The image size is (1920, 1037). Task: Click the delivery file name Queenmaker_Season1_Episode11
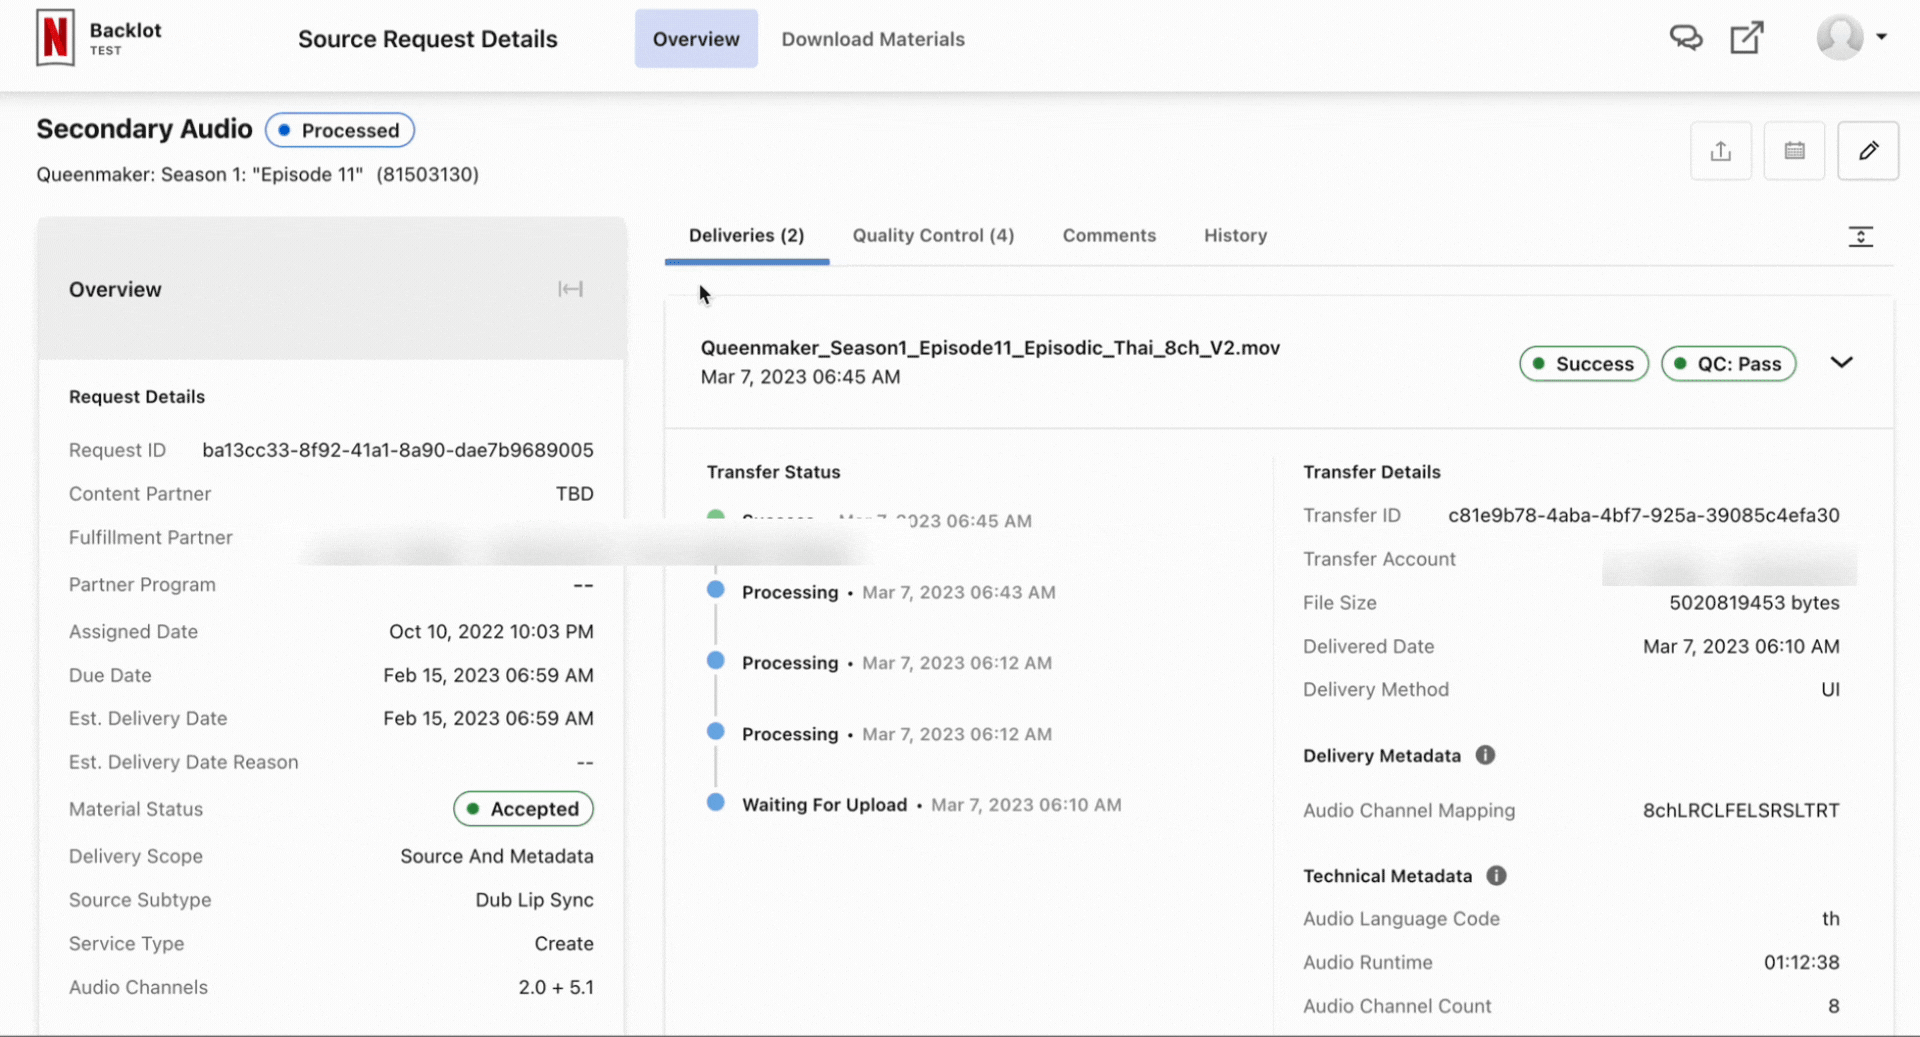990,348
